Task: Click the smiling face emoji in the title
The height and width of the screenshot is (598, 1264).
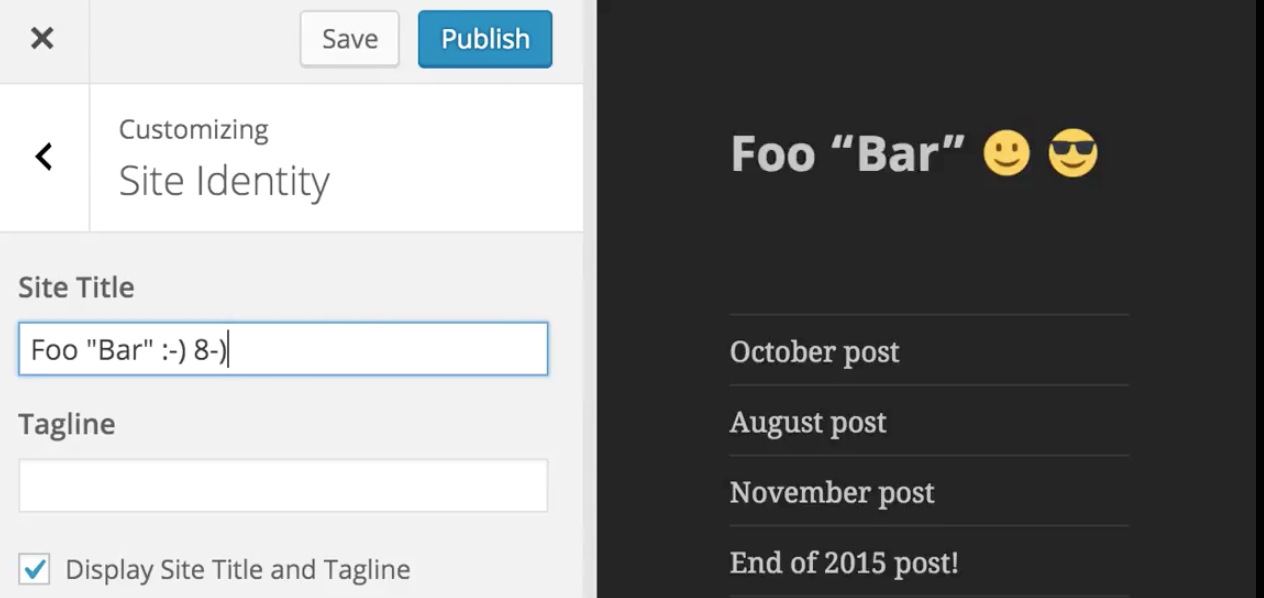Action: point(1006,152)
